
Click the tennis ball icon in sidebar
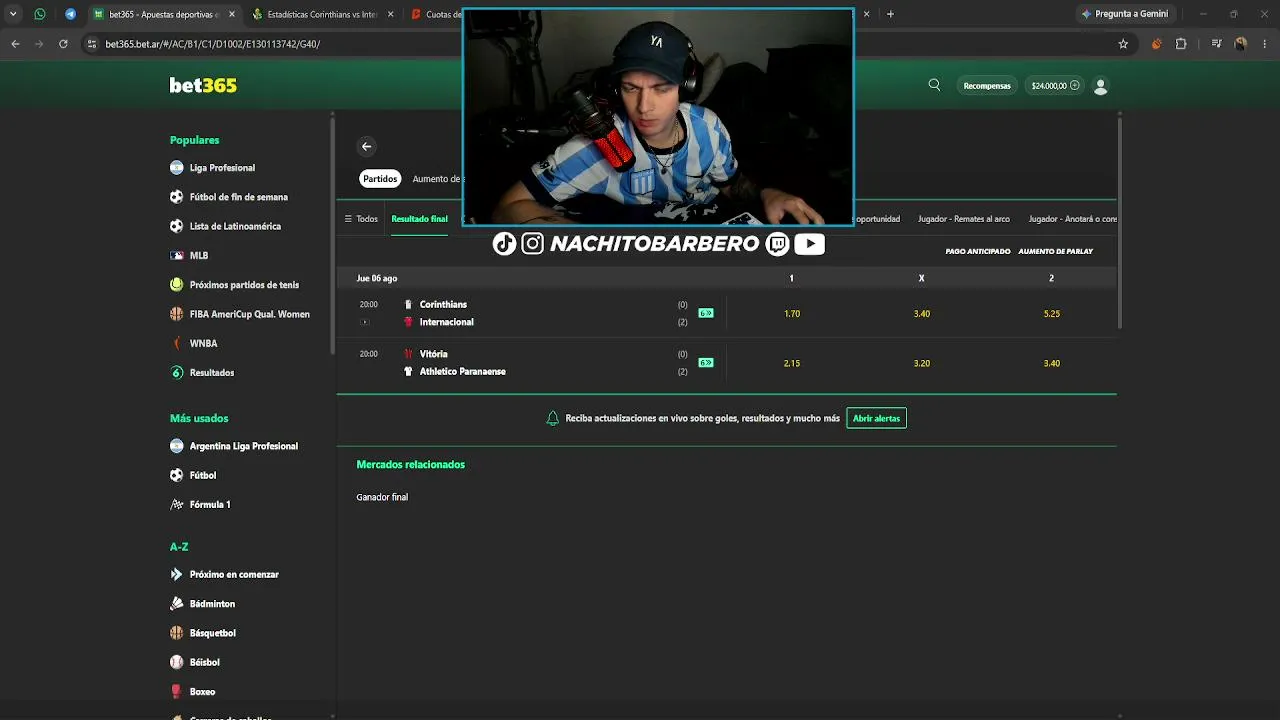coord(177,285)
